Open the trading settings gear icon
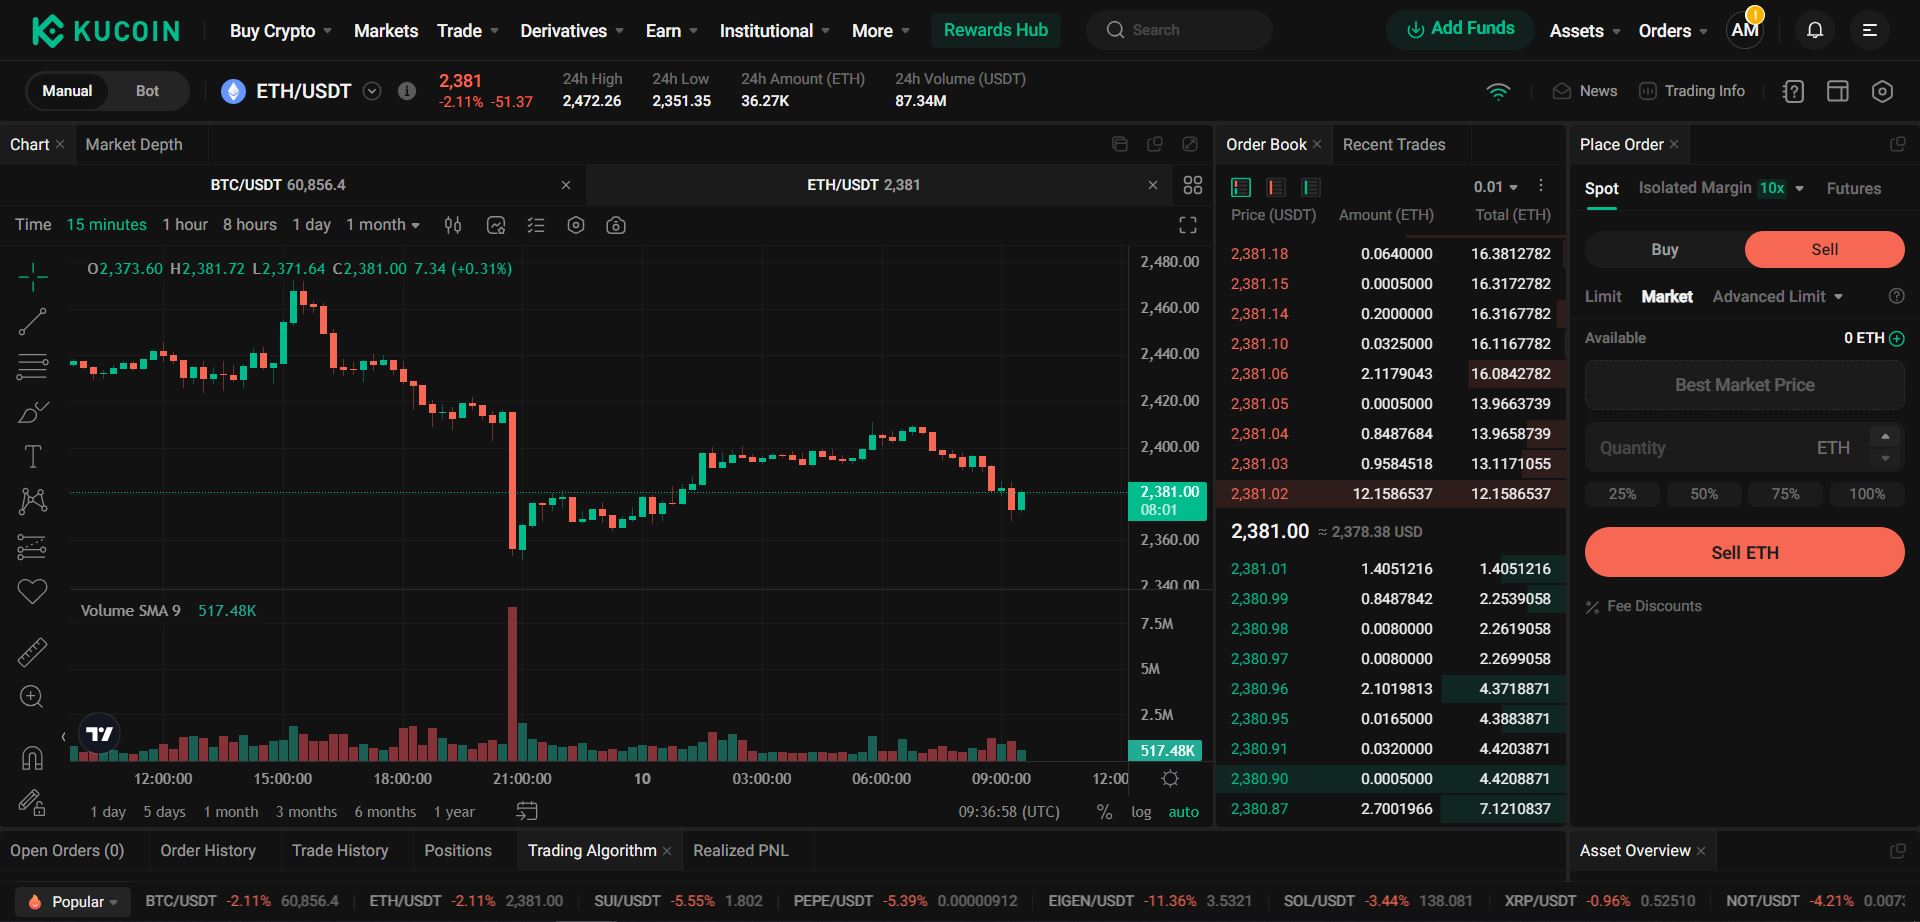 point(1882,91)
